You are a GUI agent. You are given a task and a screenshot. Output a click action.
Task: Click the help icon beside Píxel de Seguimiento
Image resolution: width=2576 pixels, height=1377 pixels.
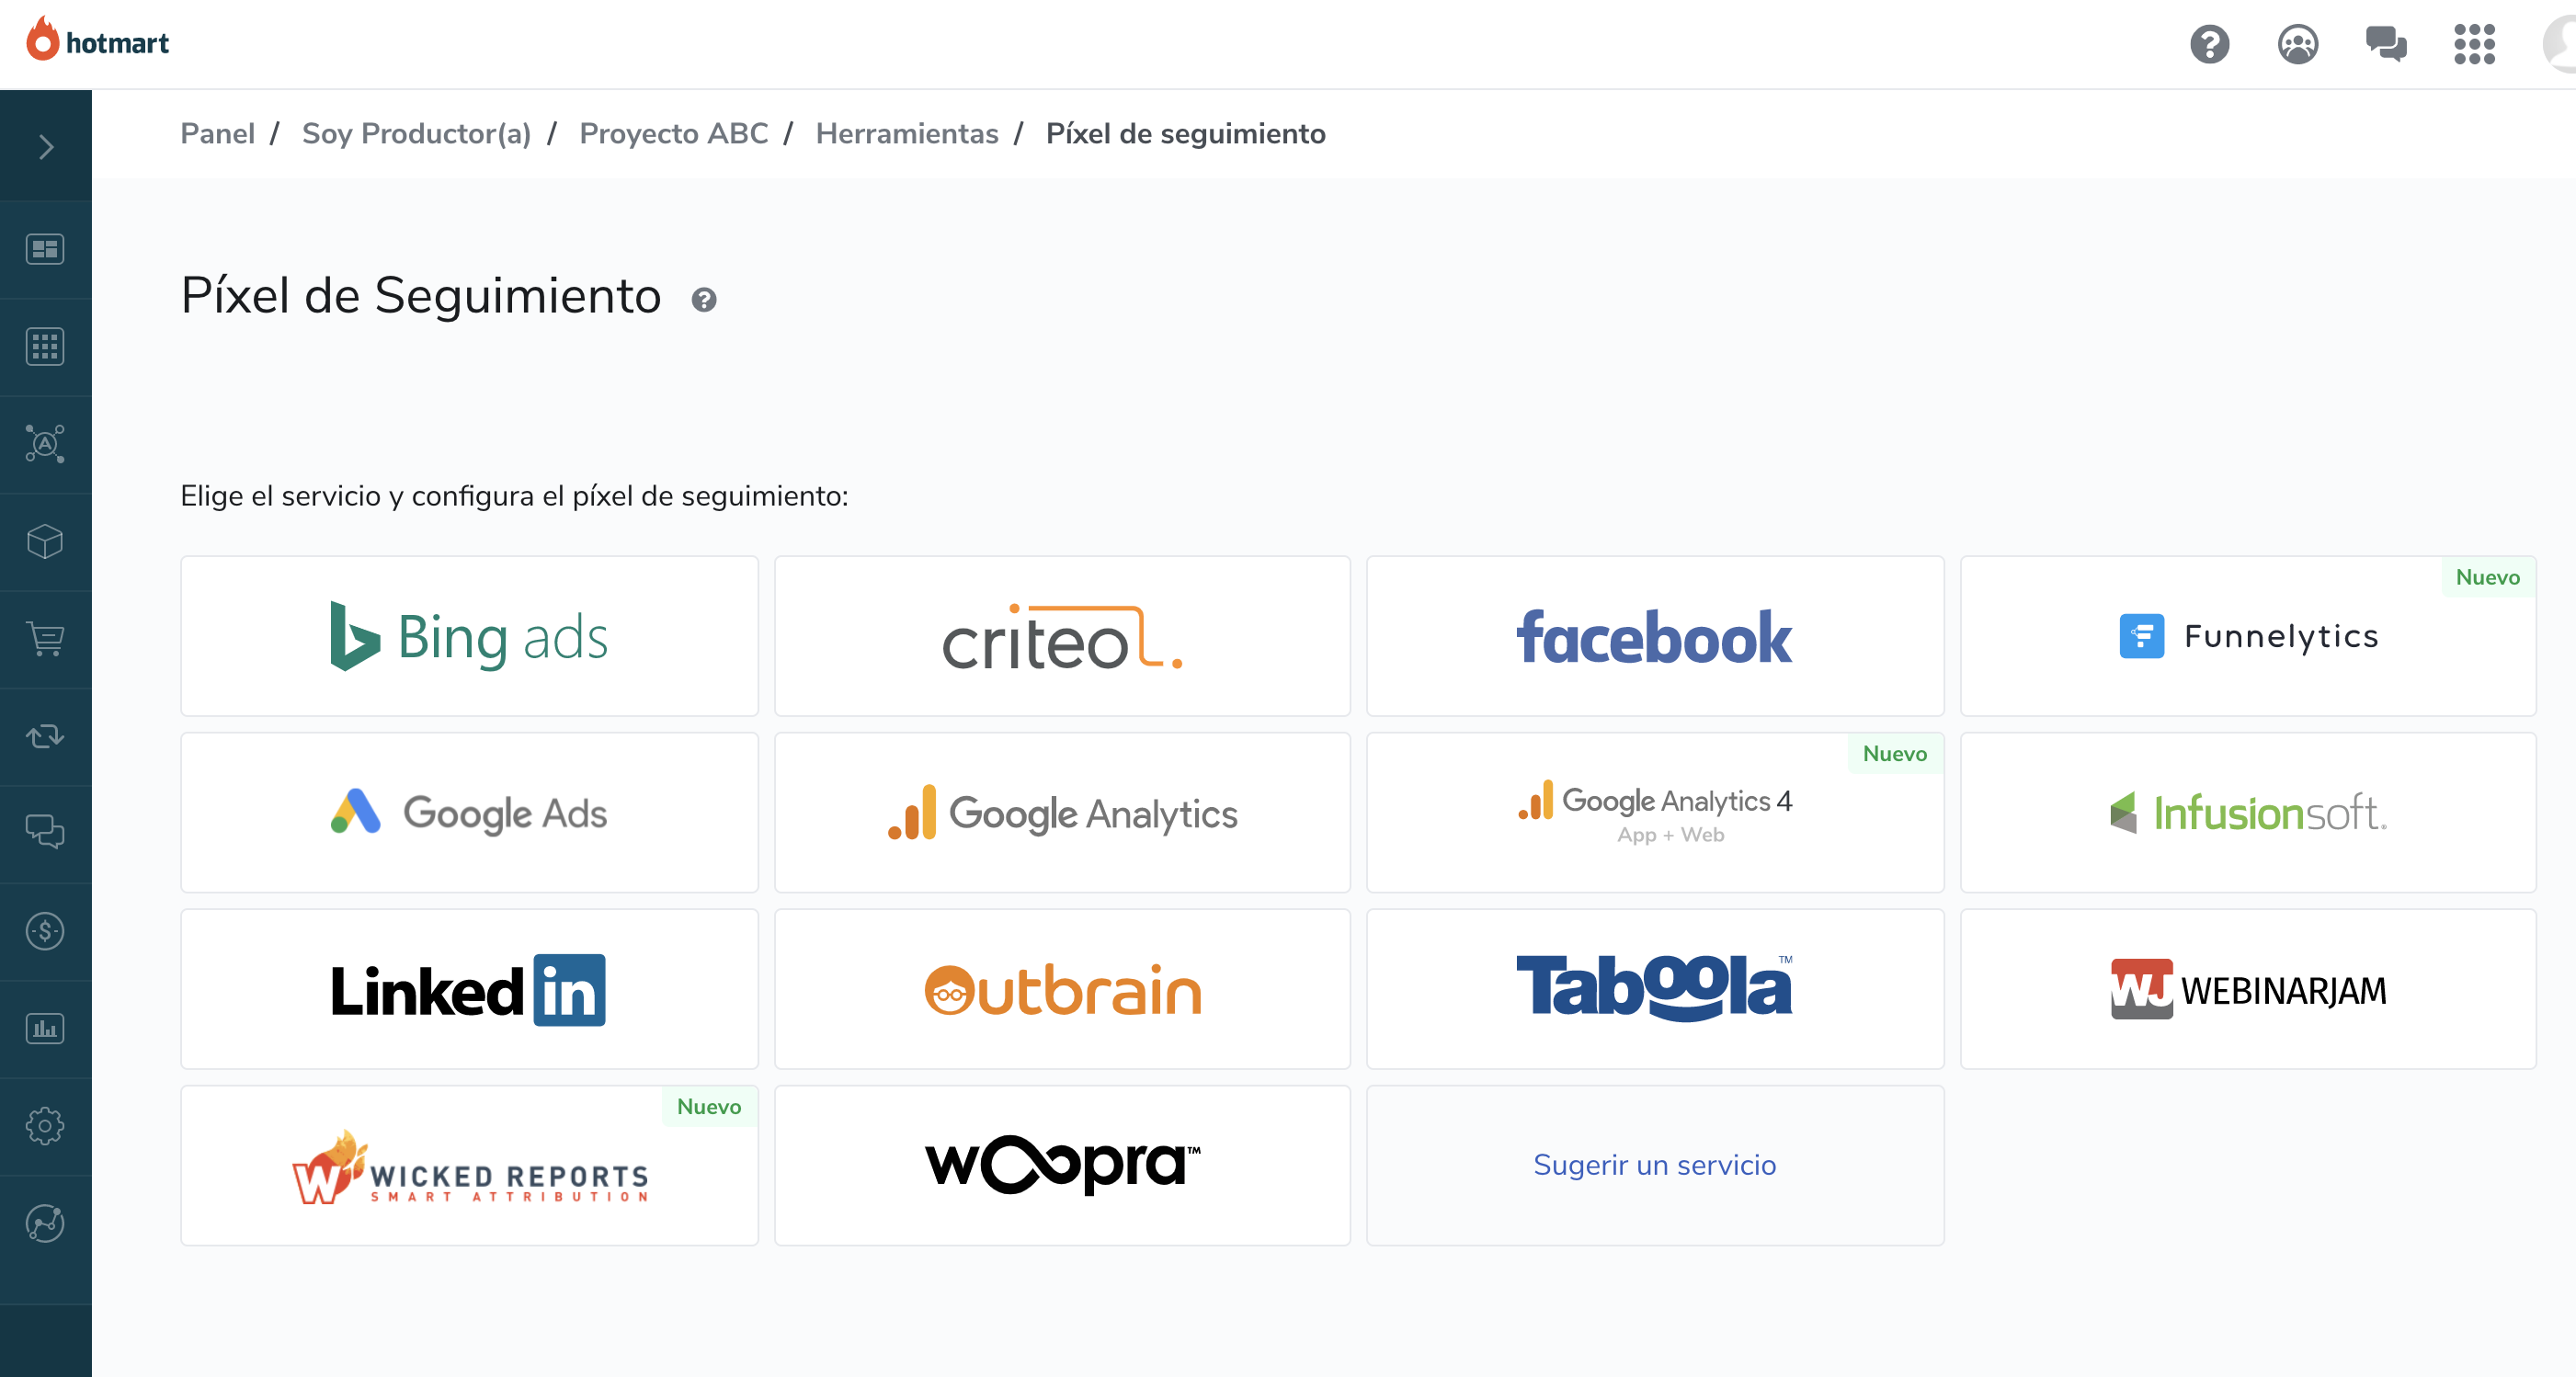704,300
